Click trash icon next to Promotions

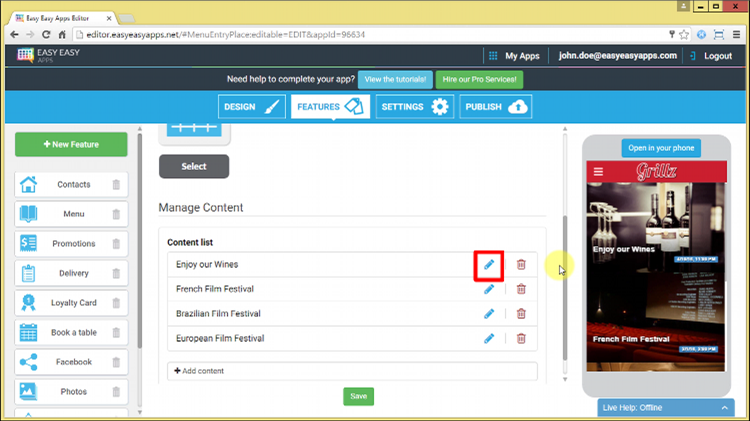(x=116, y=244)
